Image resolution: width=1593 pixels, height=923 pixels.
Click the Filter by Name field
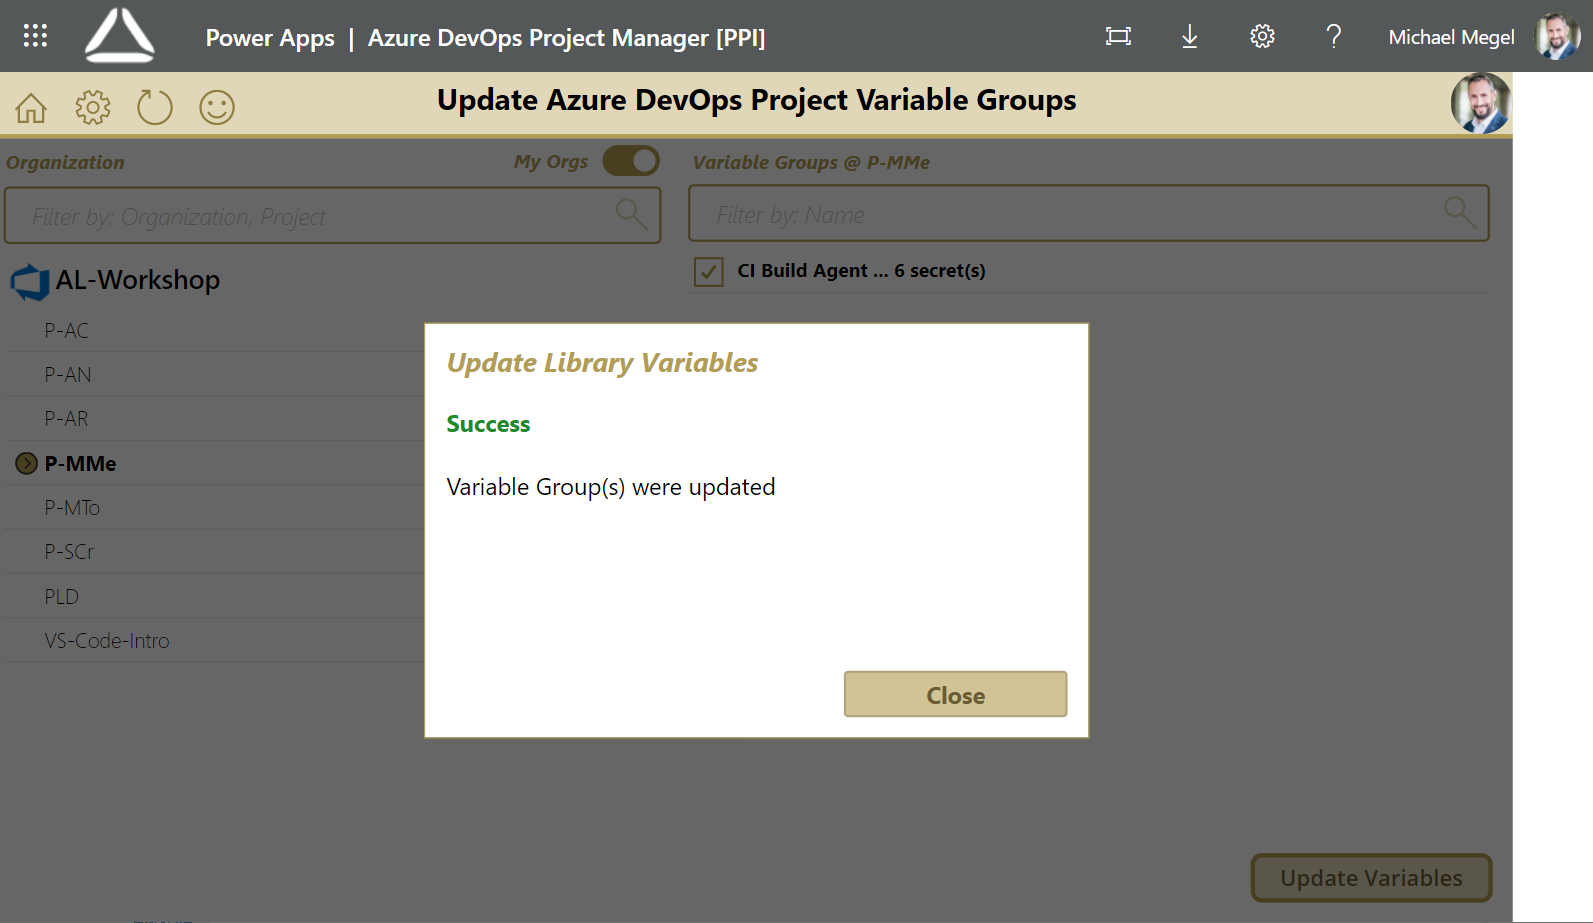click(x=1089, y=213)
